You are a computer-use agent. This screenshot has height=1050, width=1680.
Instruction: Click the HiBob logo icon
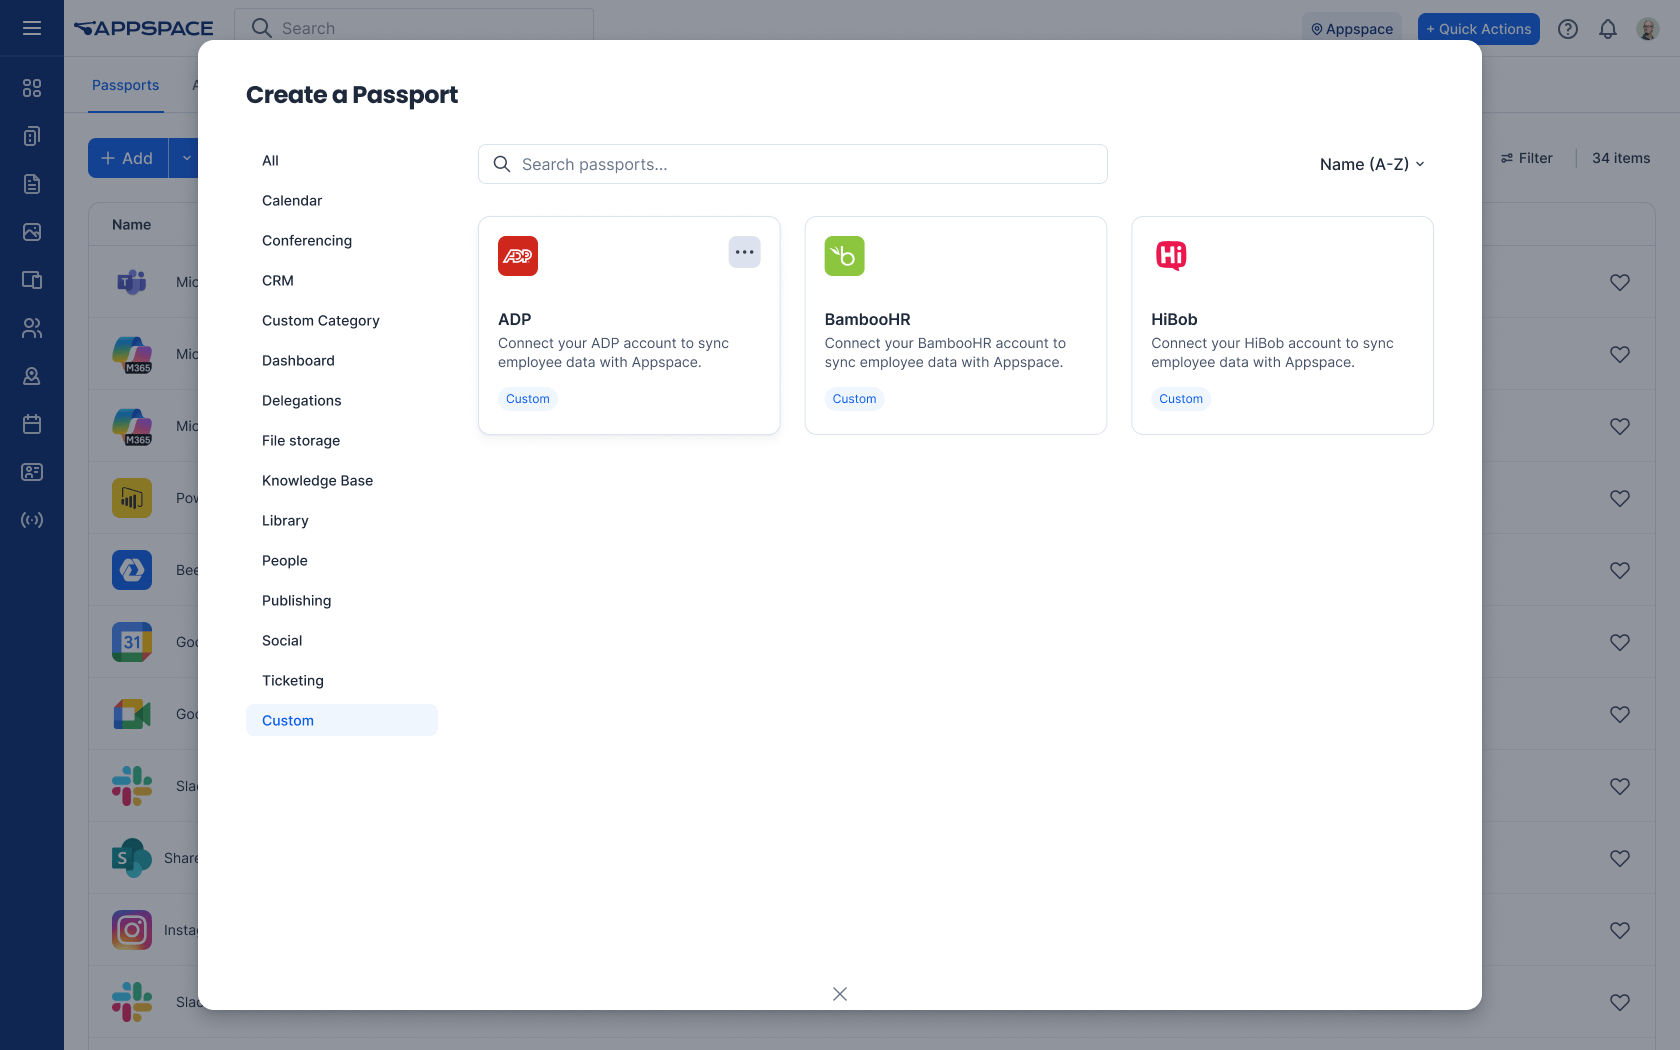click(1171, 256)
